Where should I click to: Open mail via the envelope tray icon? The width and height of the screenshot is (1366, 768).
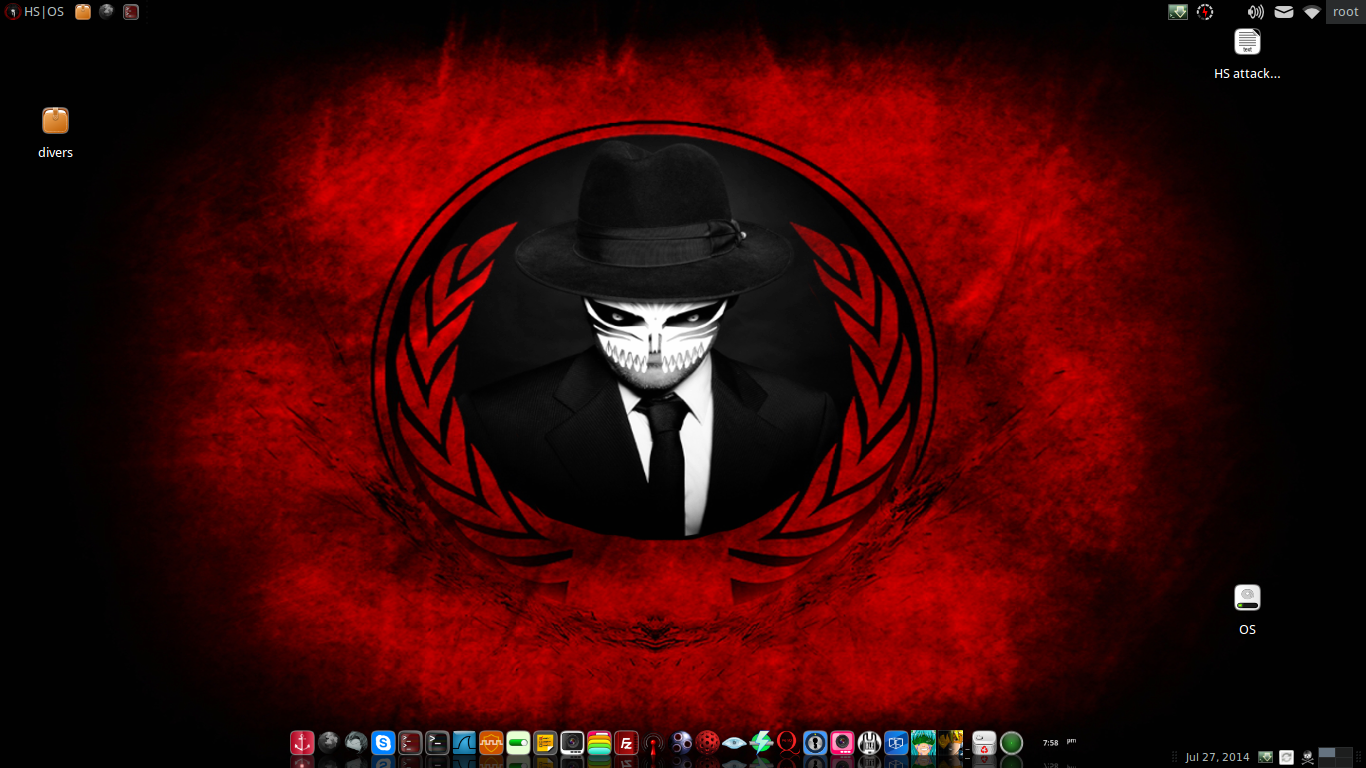point(1284,12)
